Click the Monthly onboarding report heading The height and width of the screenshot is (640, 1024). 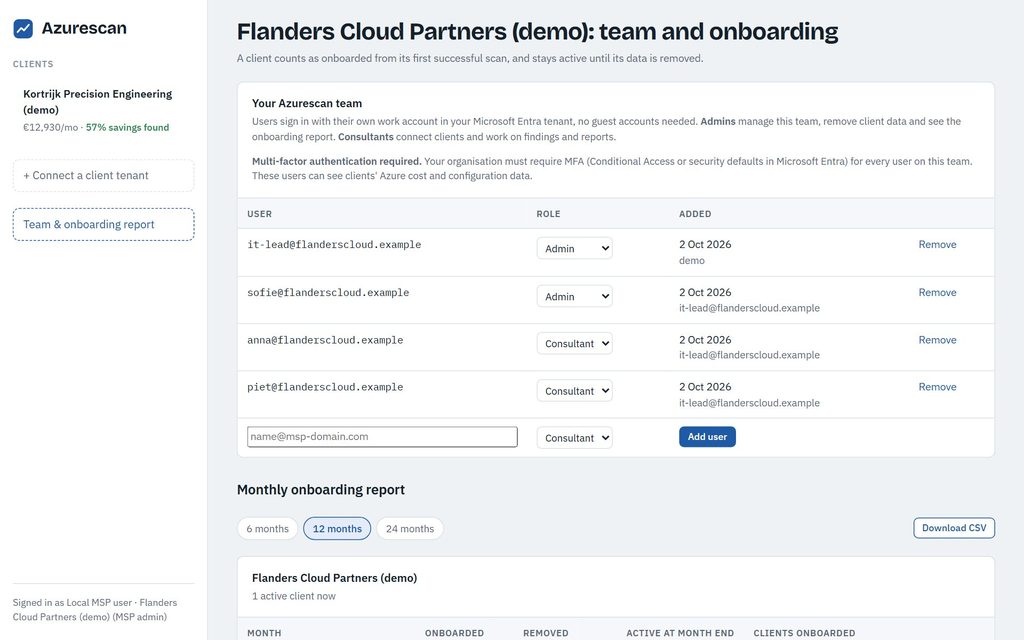[x=321, y=490]
